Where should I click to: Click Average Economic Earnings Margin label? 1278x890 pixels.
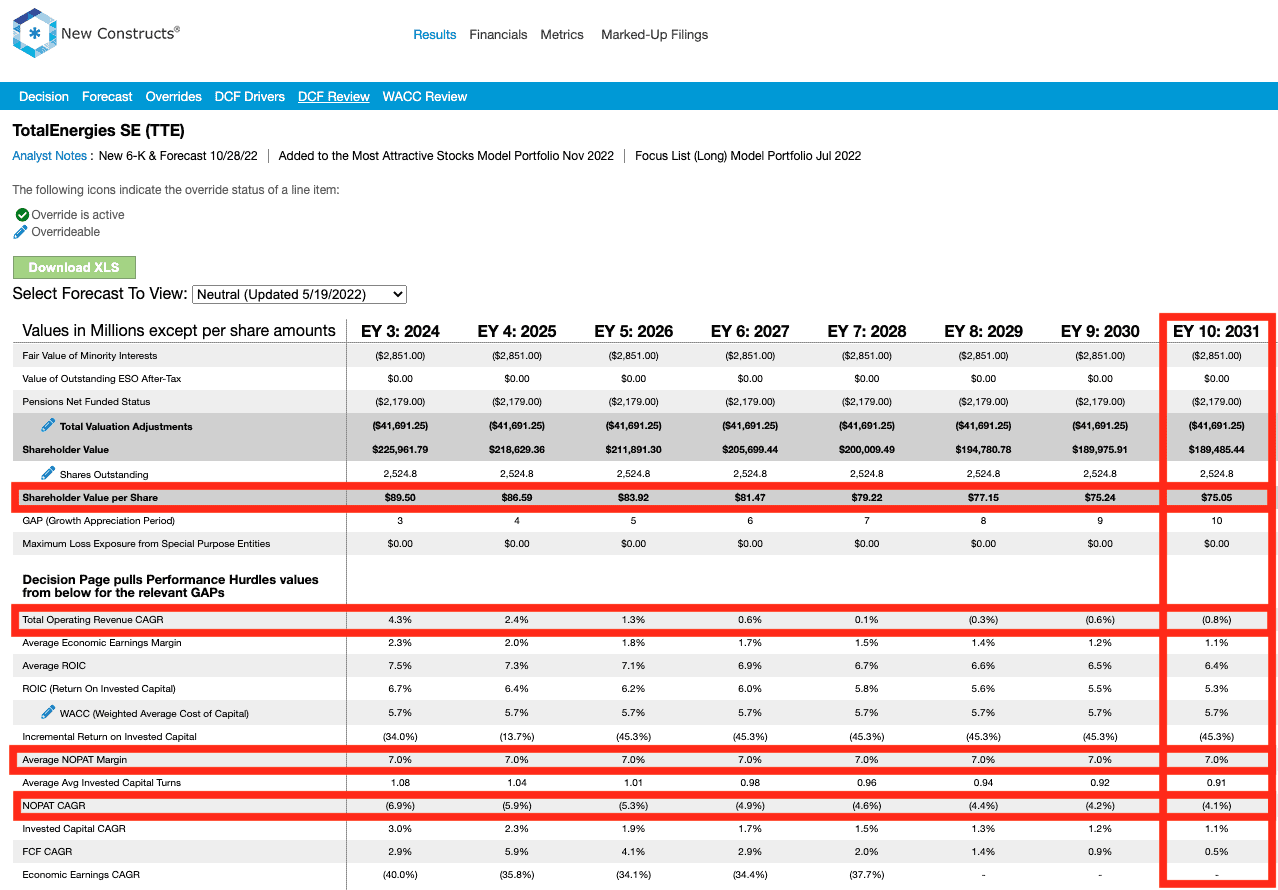[x=102, y=643]
